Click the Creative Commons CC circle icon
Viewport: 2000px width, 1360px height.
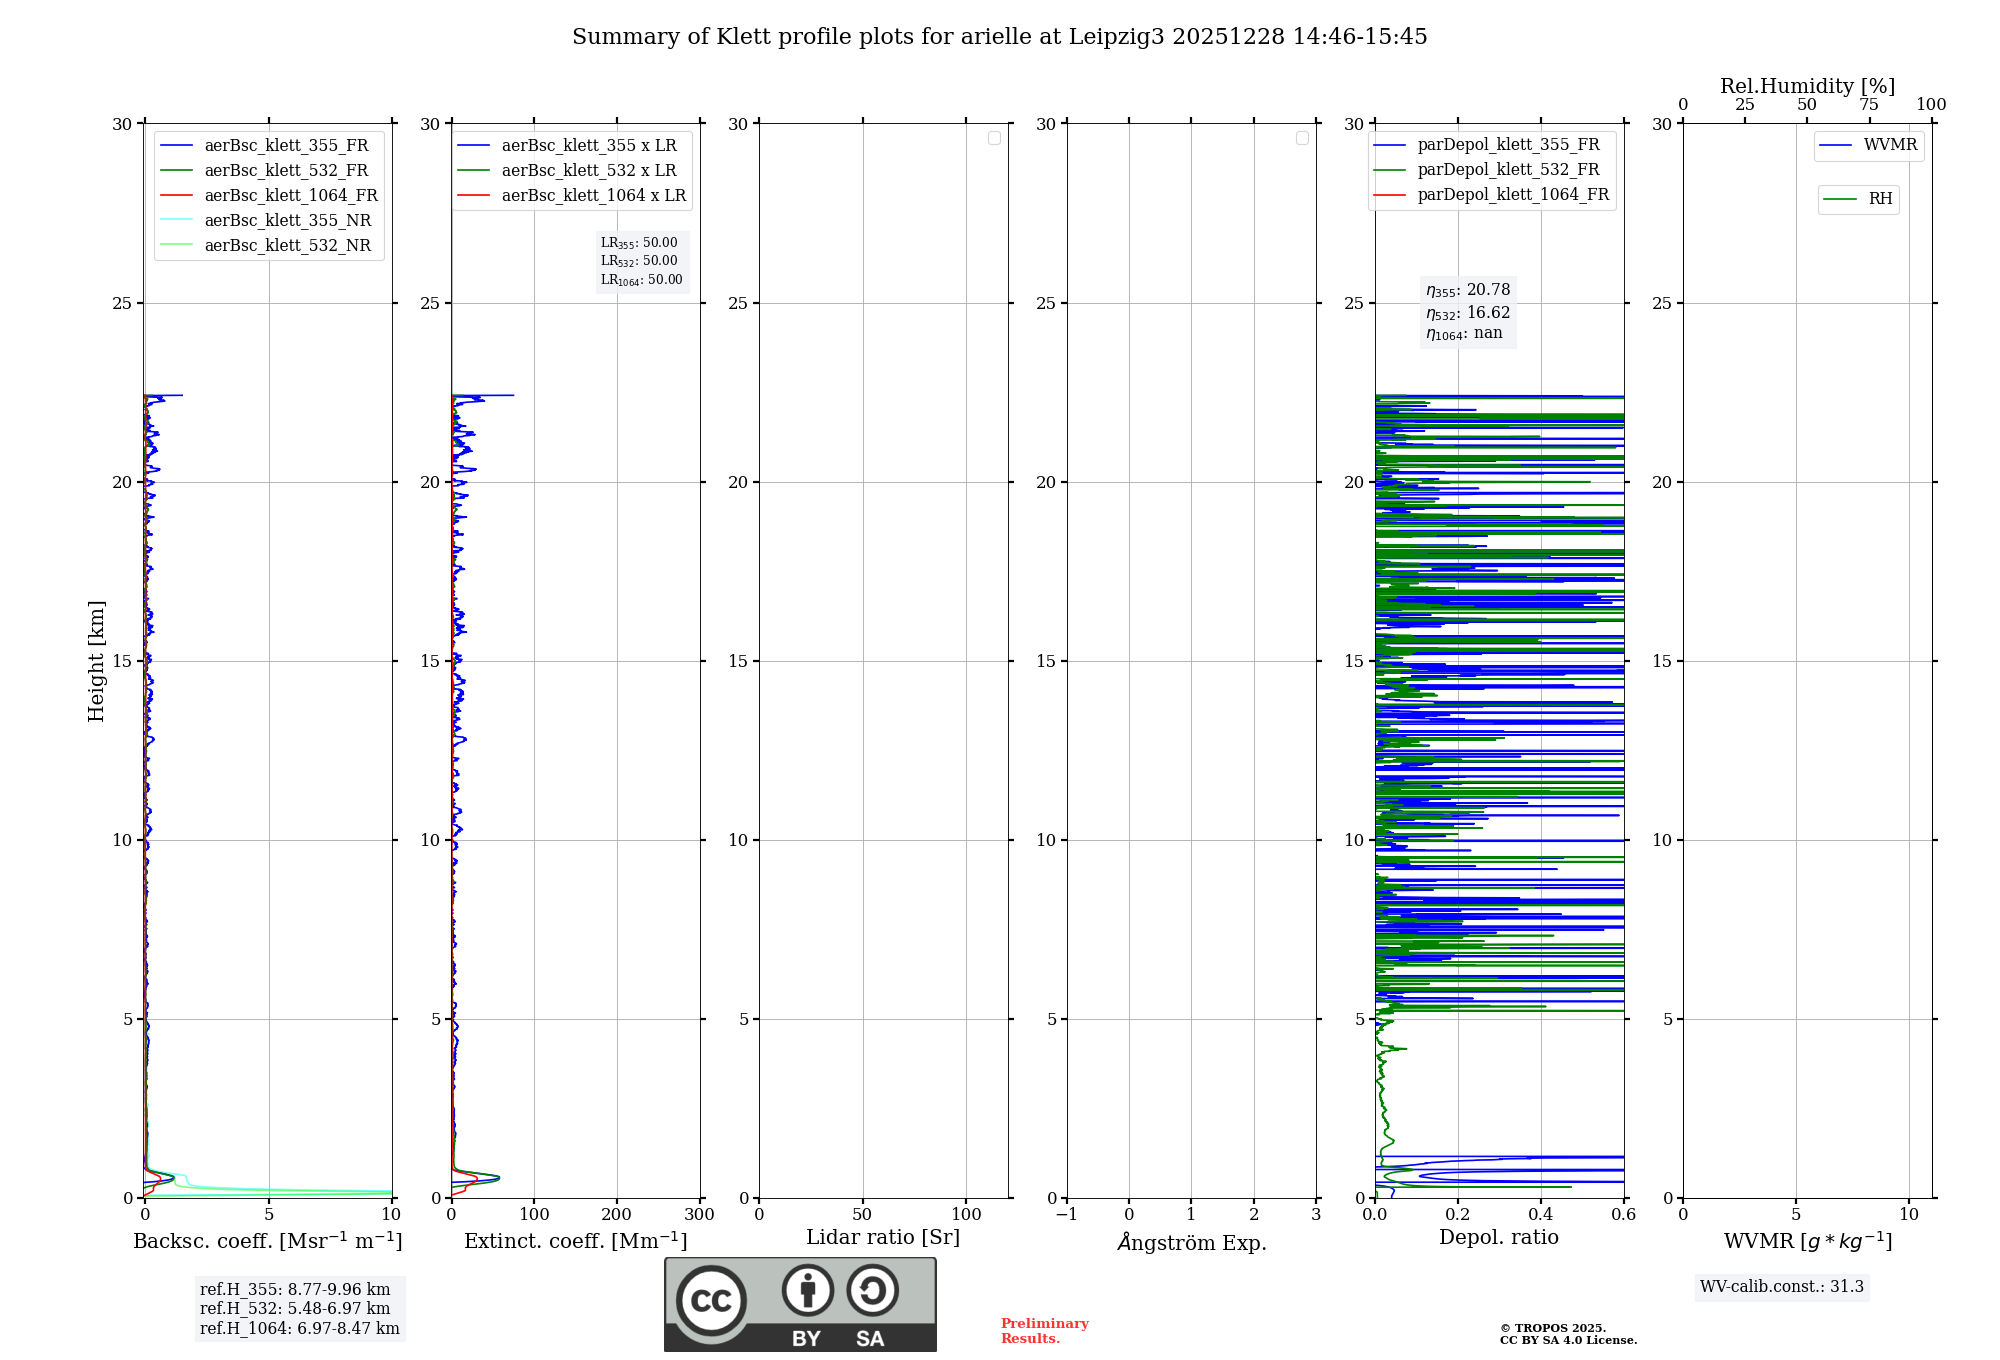click(711, 1300)
